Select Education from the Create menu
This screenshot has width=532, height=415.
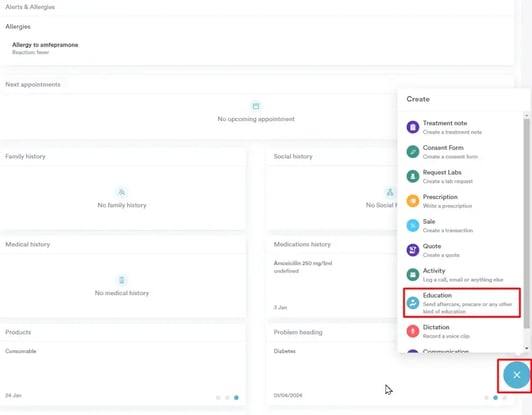coord(462,303)
